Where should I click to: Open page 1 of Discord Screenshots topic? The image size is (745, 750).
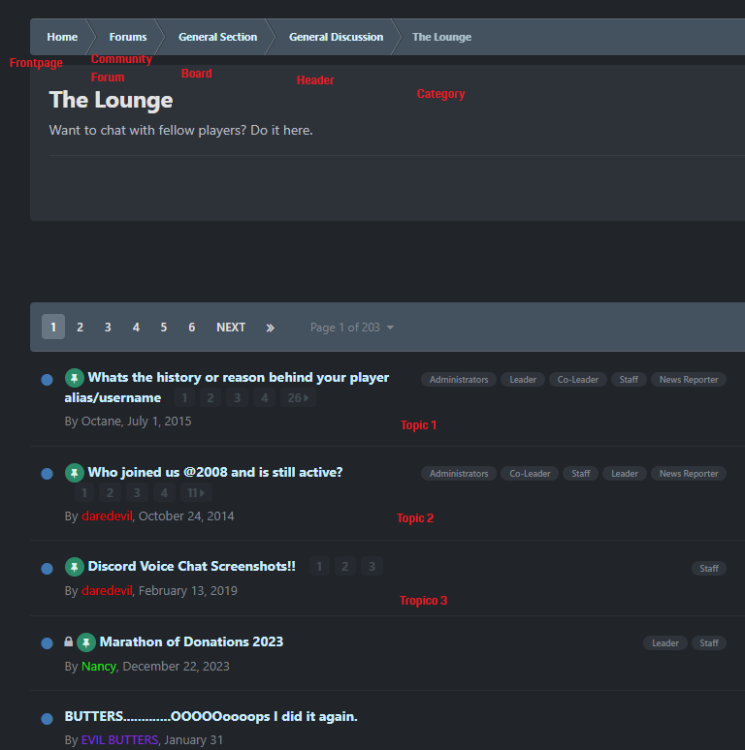pos(319,567)
